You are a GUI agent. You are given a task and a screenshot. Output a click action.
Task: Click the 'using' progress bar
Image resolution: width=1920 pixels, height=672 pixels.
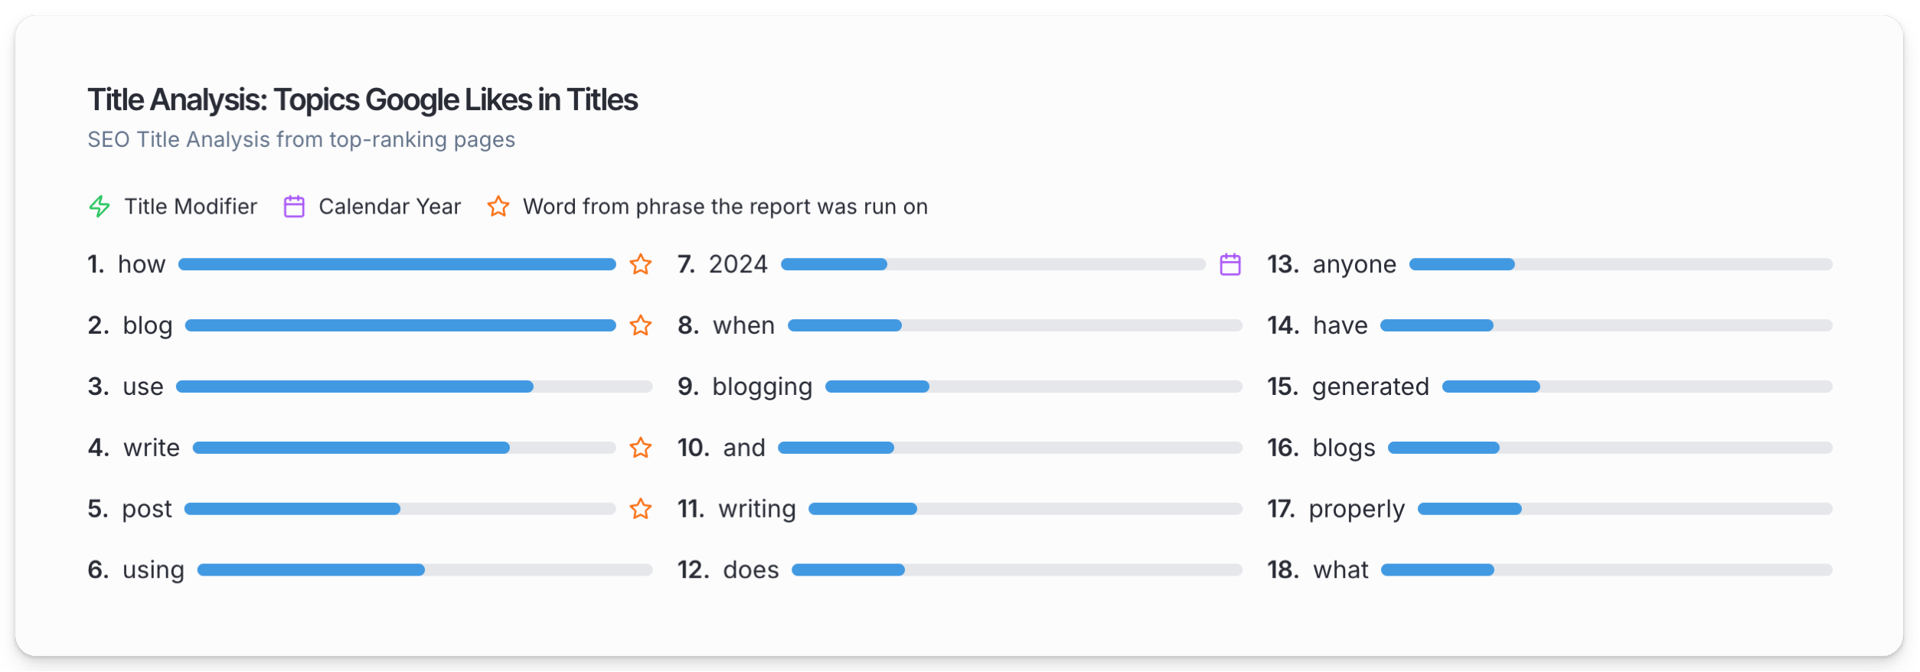point(425,569)
